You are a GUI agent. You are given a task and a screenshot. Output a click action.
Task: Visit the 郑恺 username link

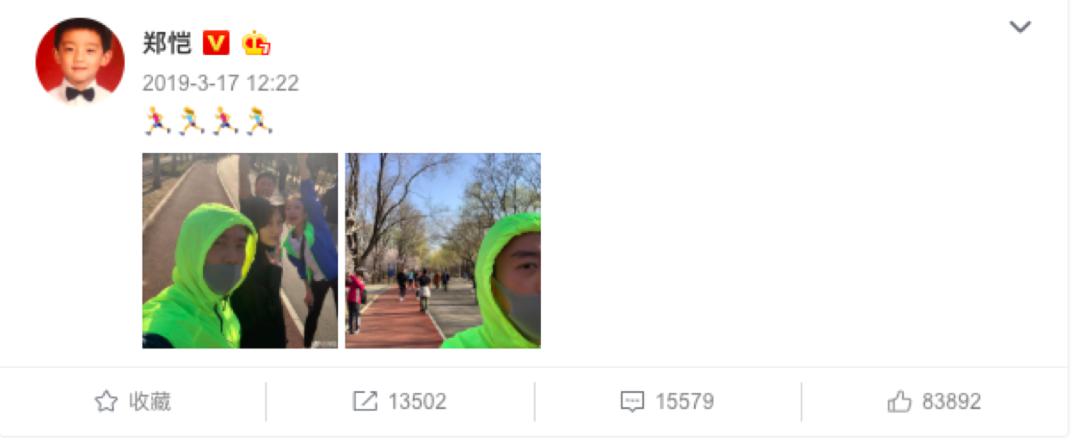click(167, 43)
